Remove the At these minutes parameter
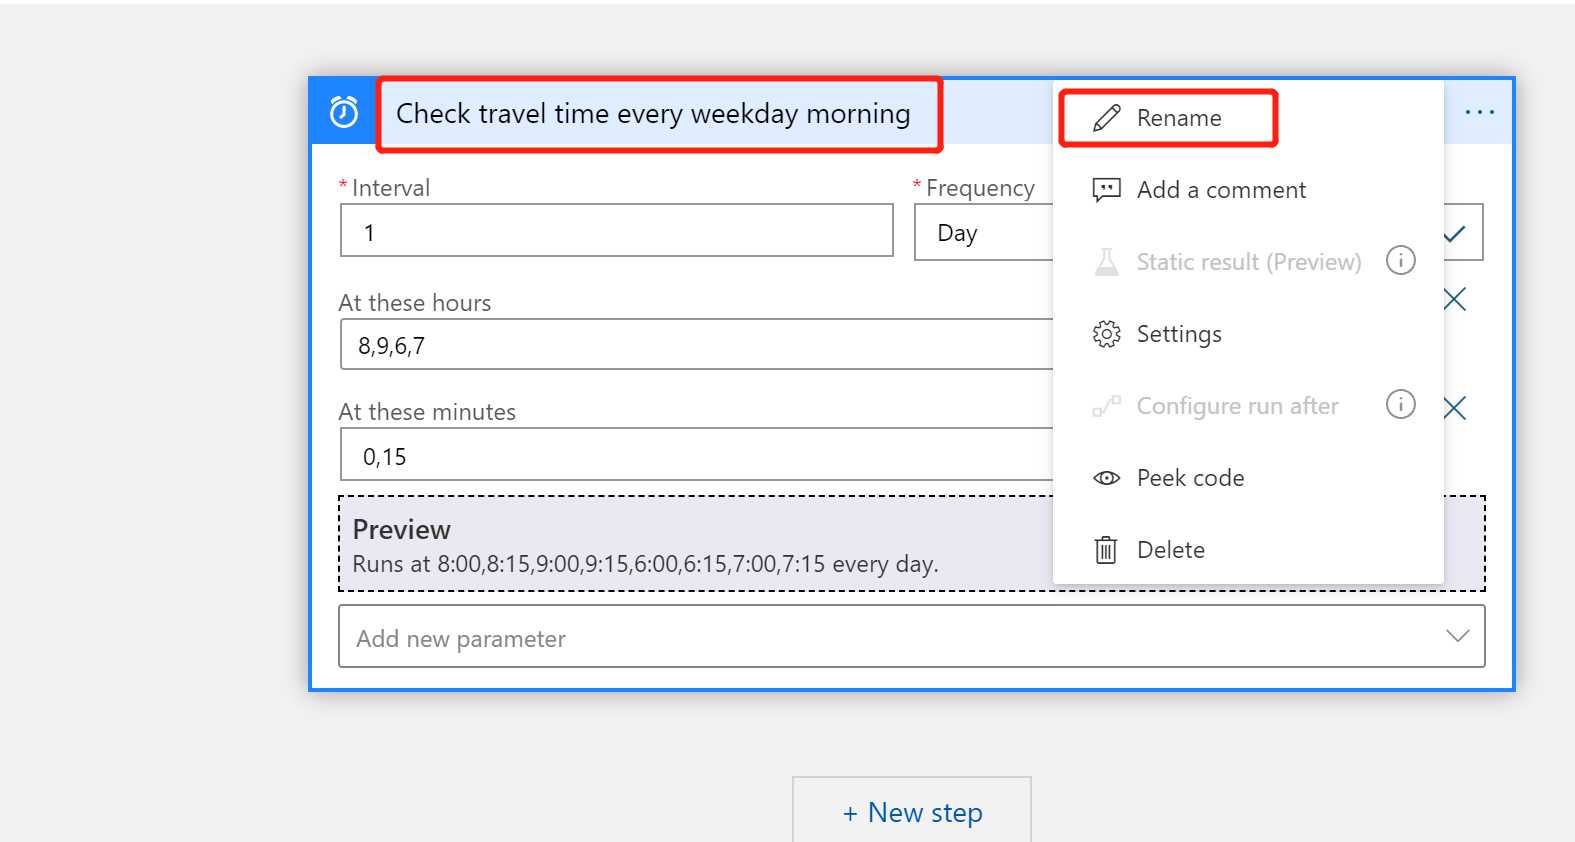The width and height of the screenshot is (1575, 842). coord(1455,407)
